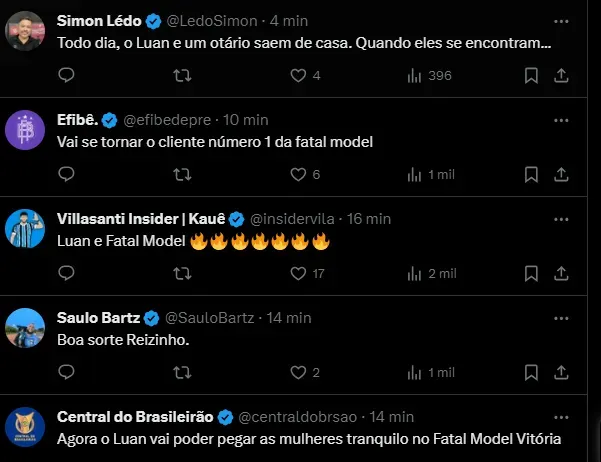The image size is (601, 462).
Task: Share Simon Lédo's tweet
Action: pyautogui.click(x=561, y=75)
